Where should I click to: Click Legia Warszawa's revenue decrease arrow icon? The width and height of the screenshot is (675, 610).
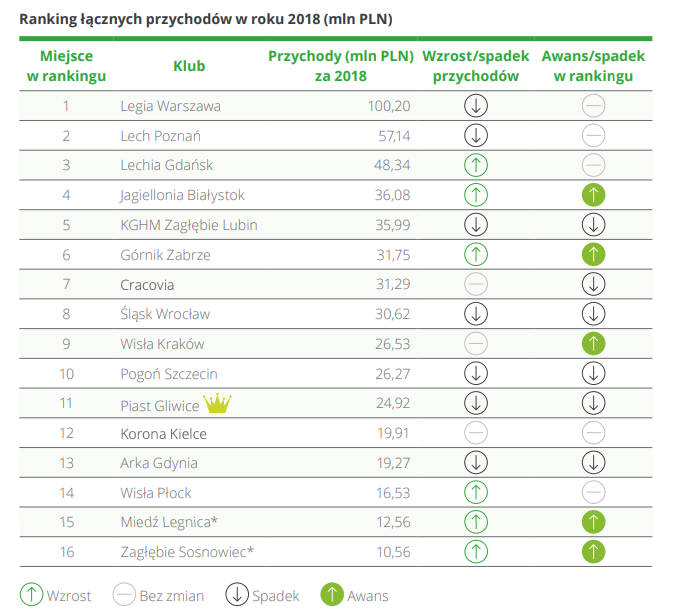pos(476,105)
